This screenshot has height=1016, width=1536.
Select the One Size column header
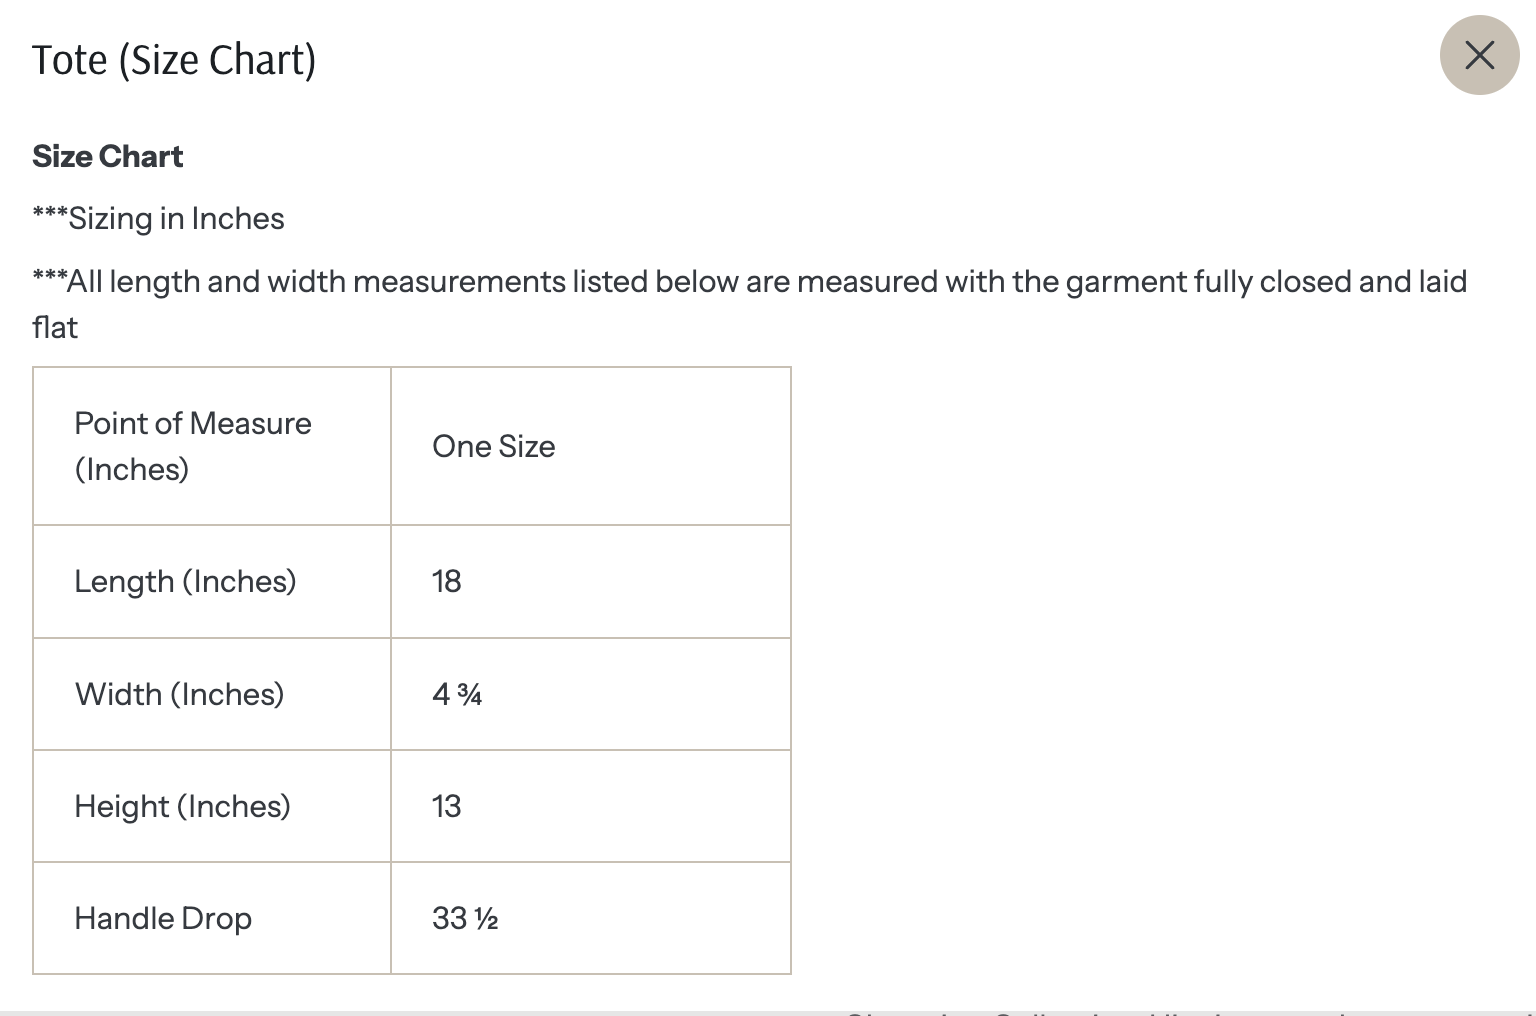(591, 446)
